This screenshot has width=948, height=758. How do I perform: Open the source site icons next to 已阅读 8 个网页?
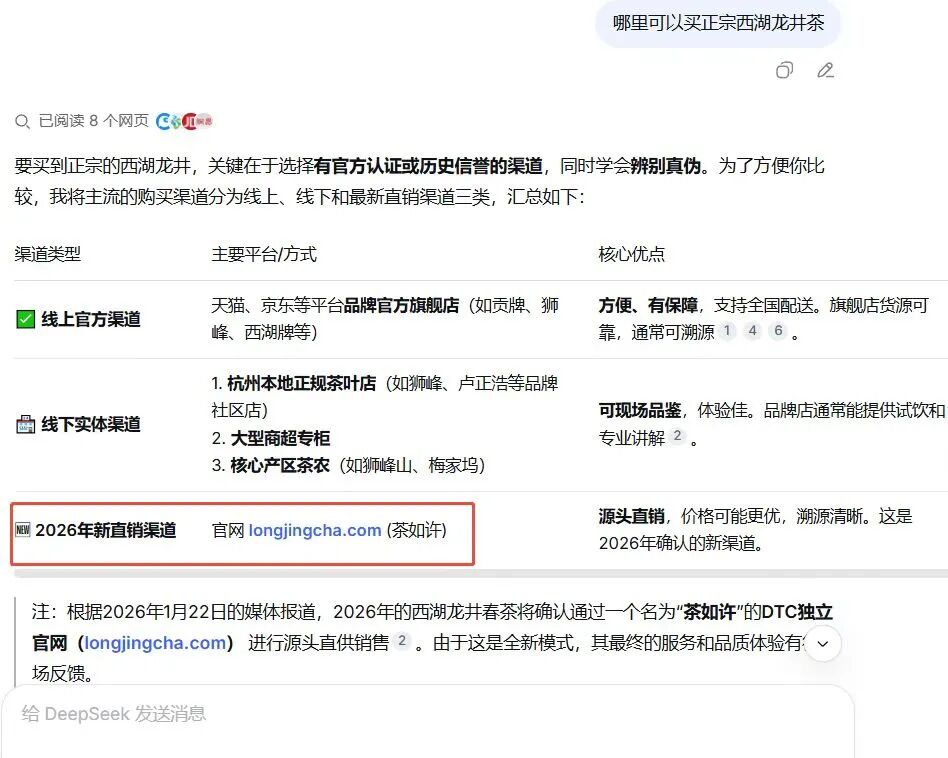coord(184,121)
